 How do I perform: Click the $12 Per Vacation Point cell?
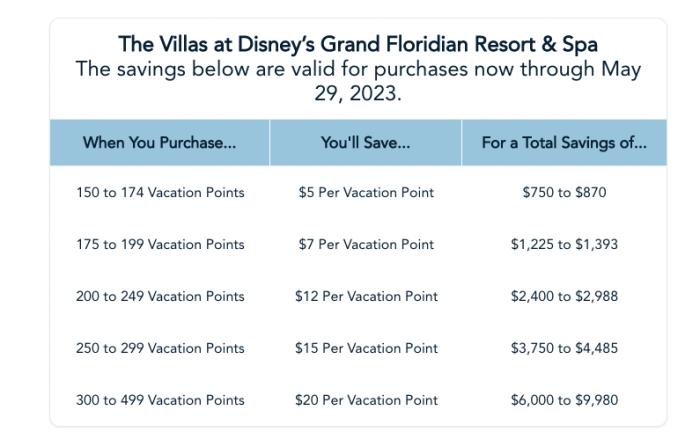point(366,297)
